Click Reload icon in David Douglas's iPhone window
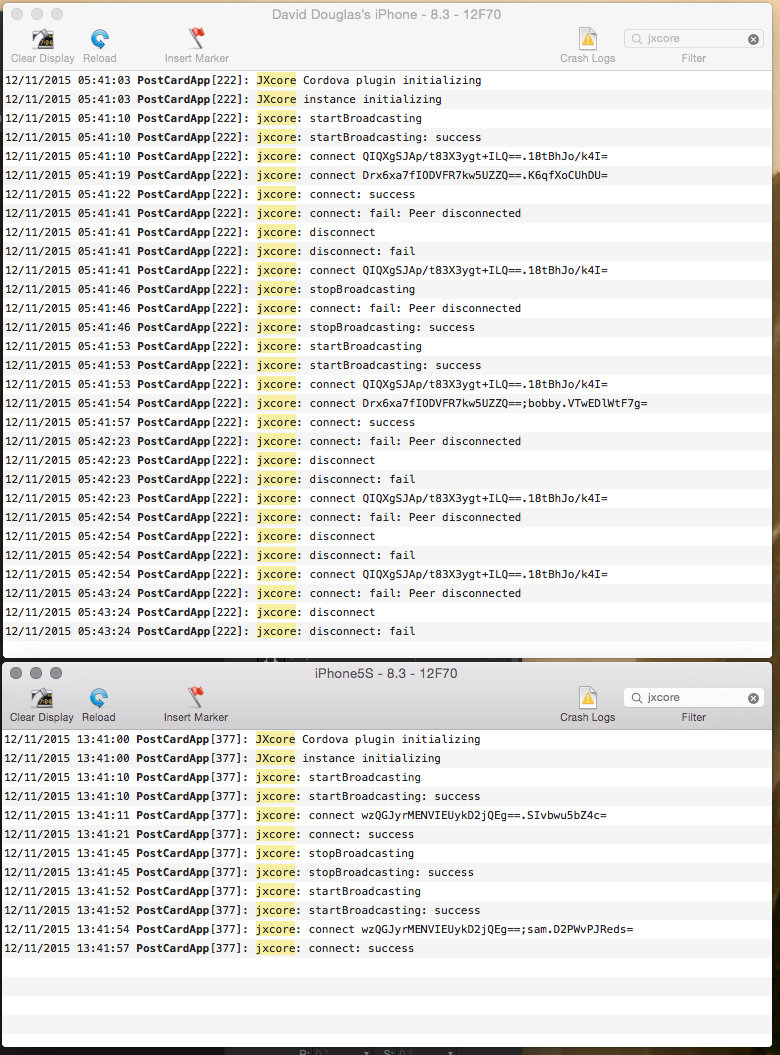This screenshot has height=1055, width=780. coord(100,39)
